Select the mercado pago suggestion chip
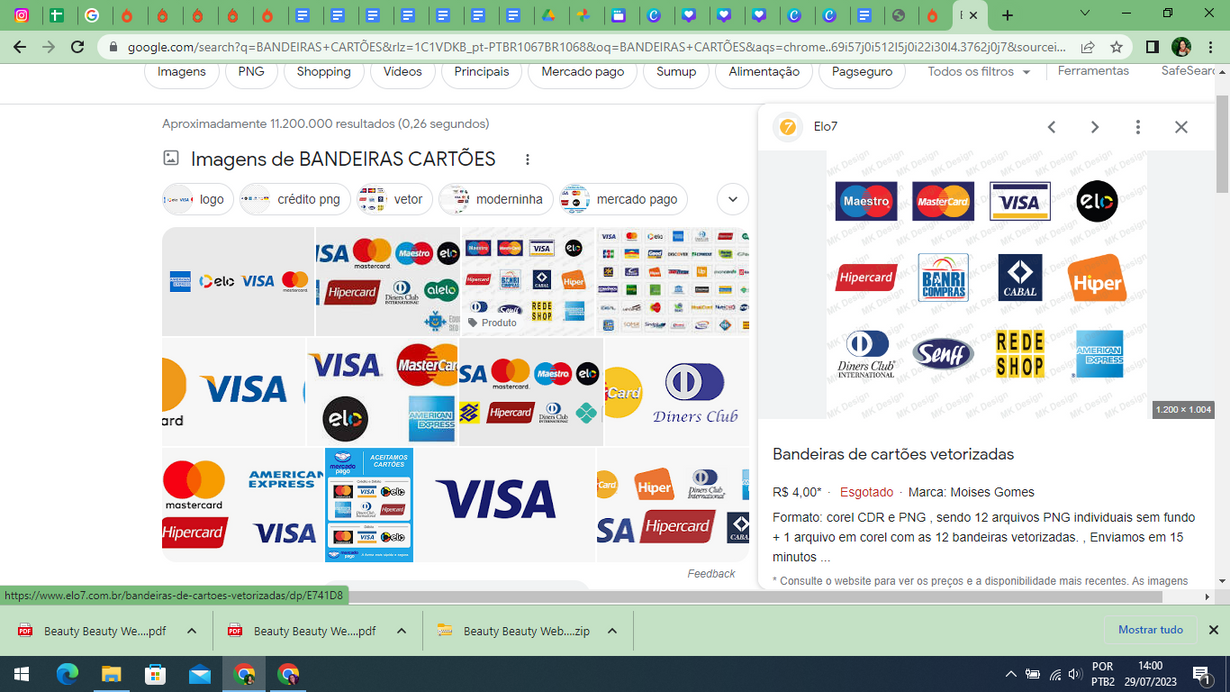 624,199
